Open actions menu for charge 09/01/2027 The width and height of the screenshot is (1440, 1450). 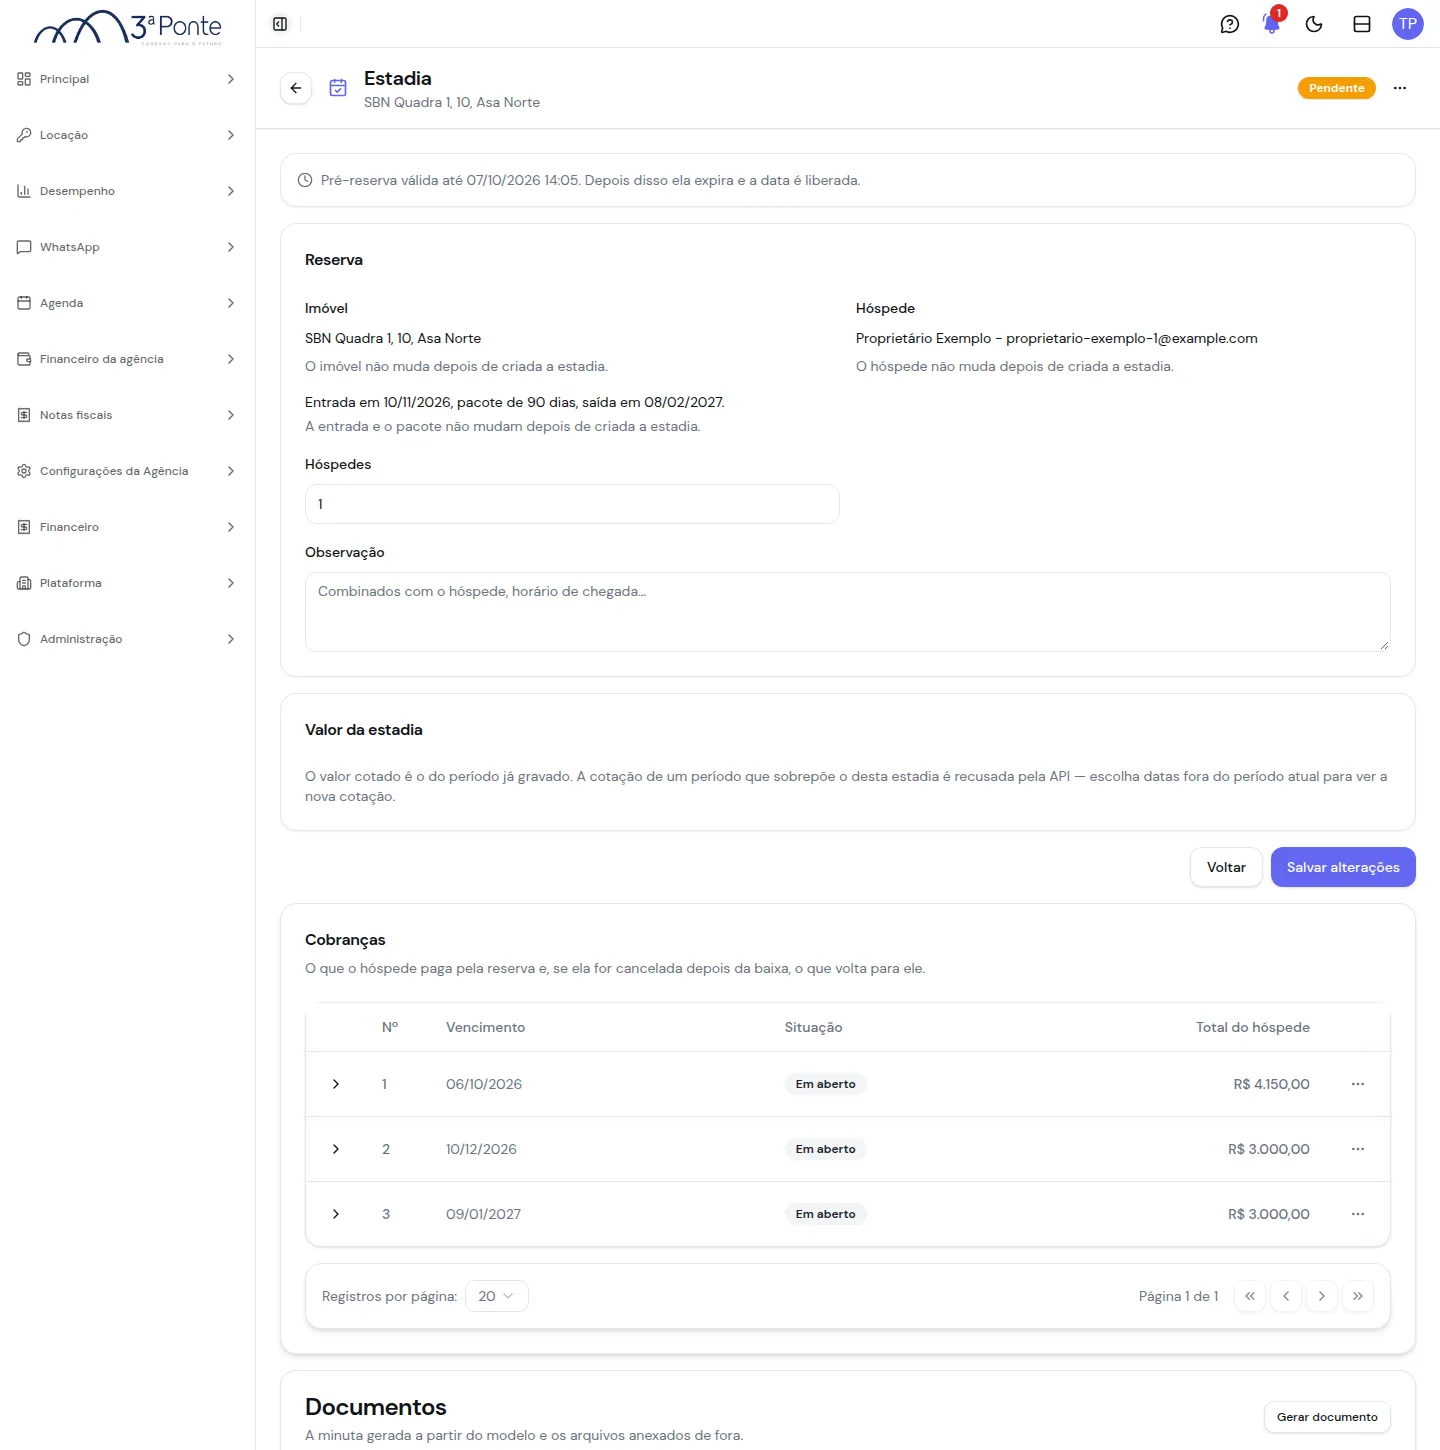[1358, 1214]
